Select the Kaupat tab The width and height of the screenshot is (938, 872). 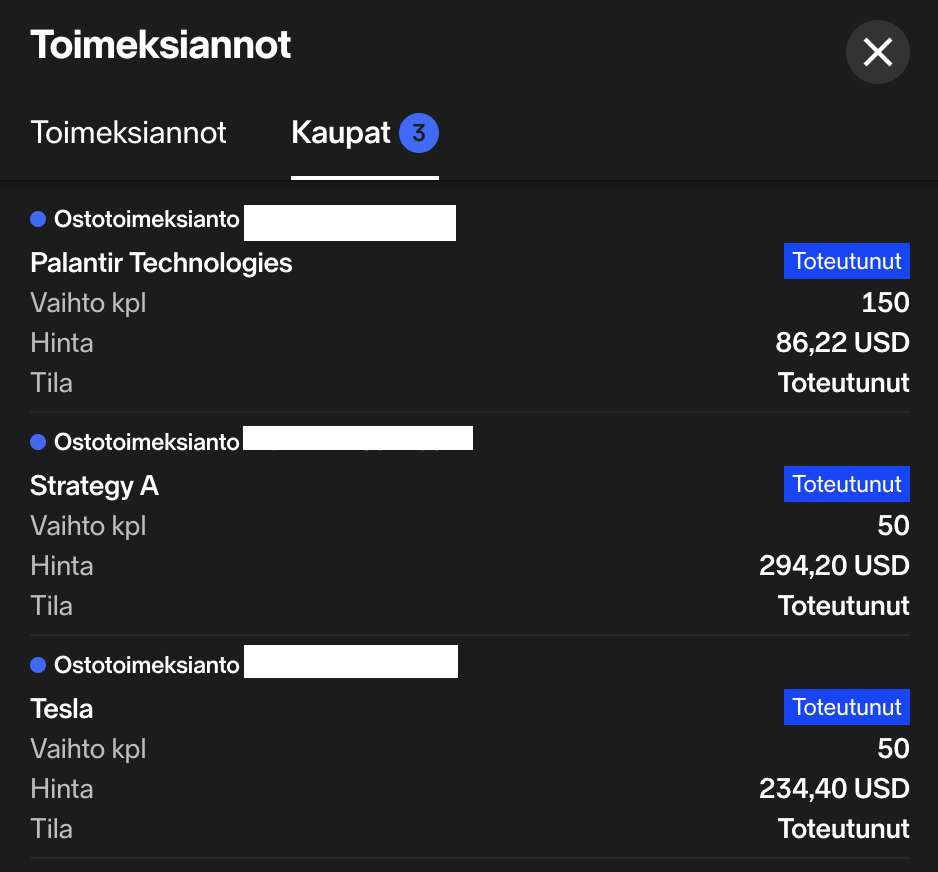click(x=340, y=133)
